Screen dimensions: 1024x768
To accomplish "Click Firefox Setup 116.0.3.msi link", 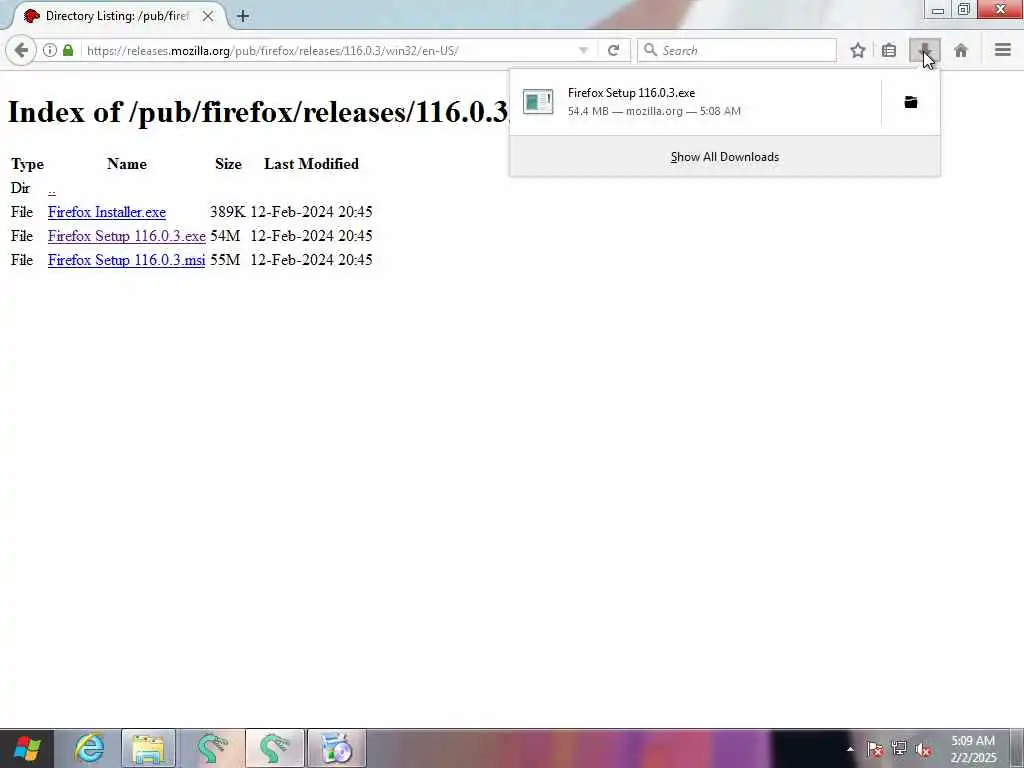I will (x=127, y=260).
